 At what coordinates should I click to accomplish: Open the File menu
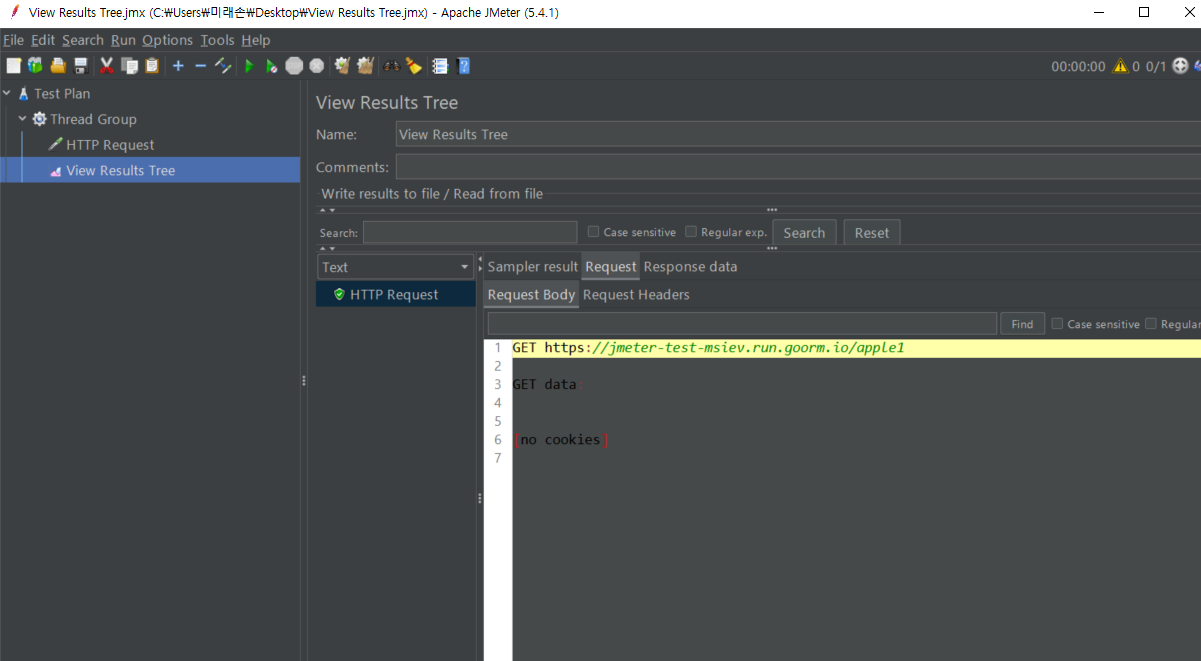[x=13, y=40]
